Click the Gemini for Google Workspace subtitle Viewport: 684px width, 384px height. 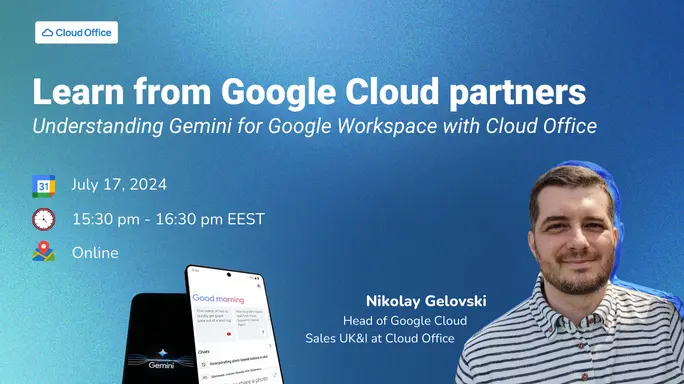(315, 126)
